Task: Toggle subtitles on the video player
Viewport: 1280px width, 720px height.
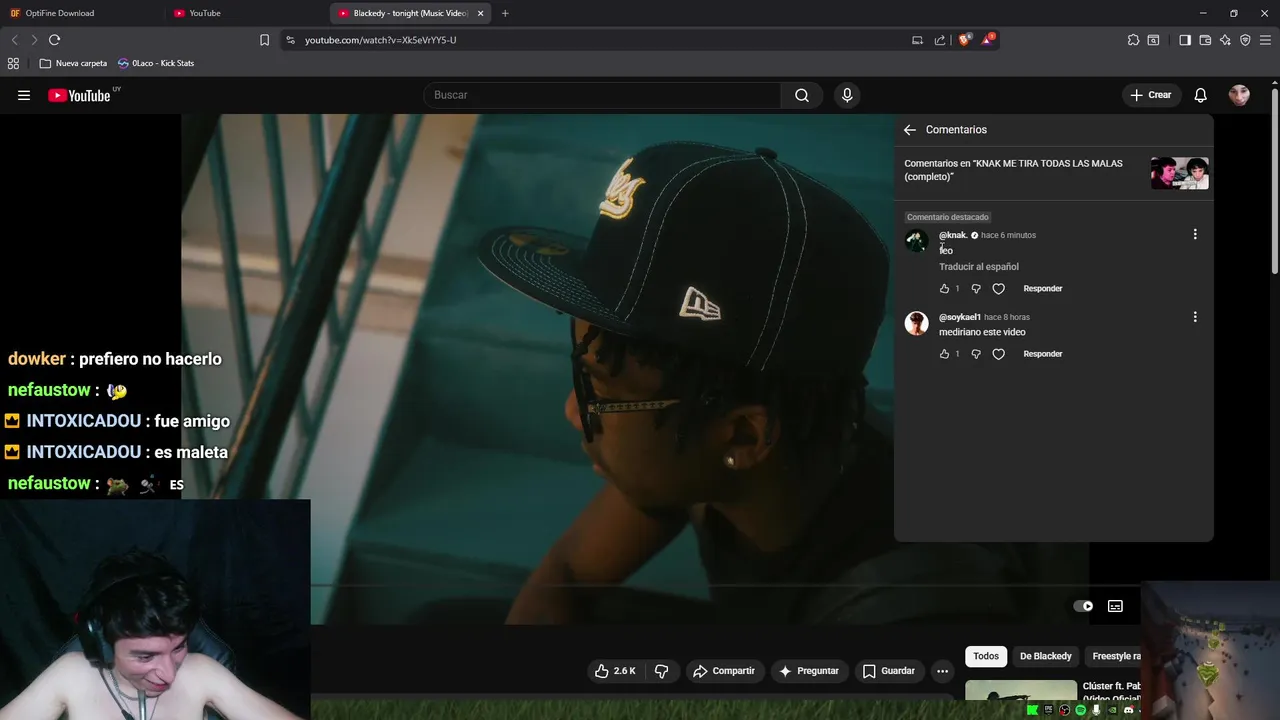Action: tap(1115, 606)
